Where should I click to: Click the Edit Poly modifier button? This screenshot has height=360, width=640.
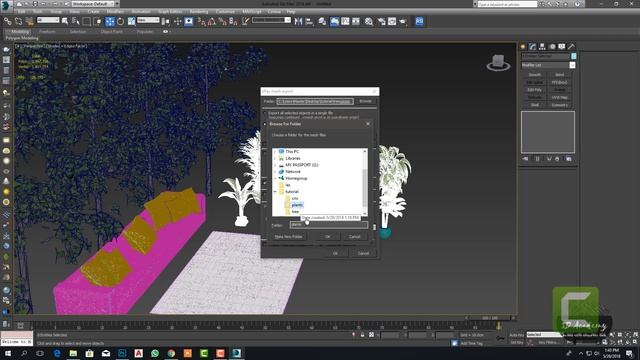pyautogui.click(x=535, y=90)
